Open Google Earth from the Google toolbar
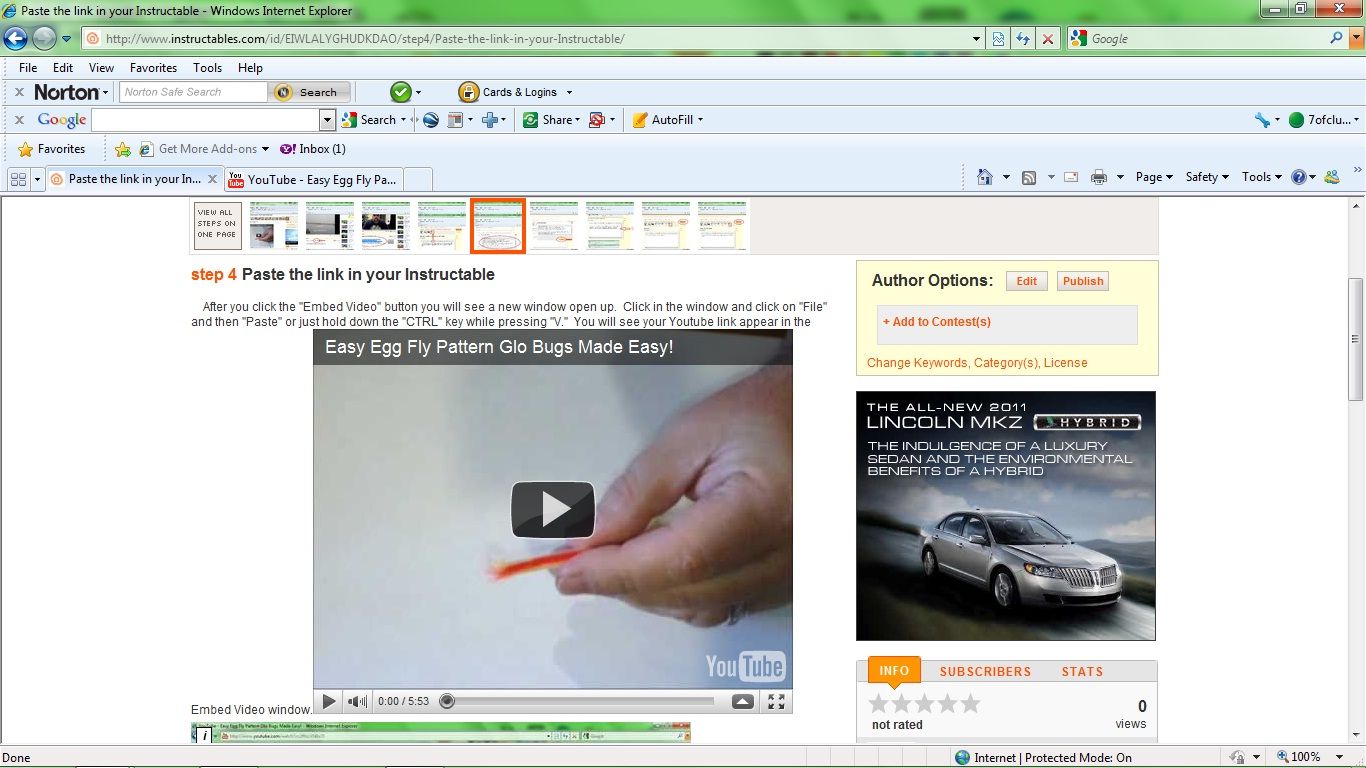 click(x=430, y=120)
